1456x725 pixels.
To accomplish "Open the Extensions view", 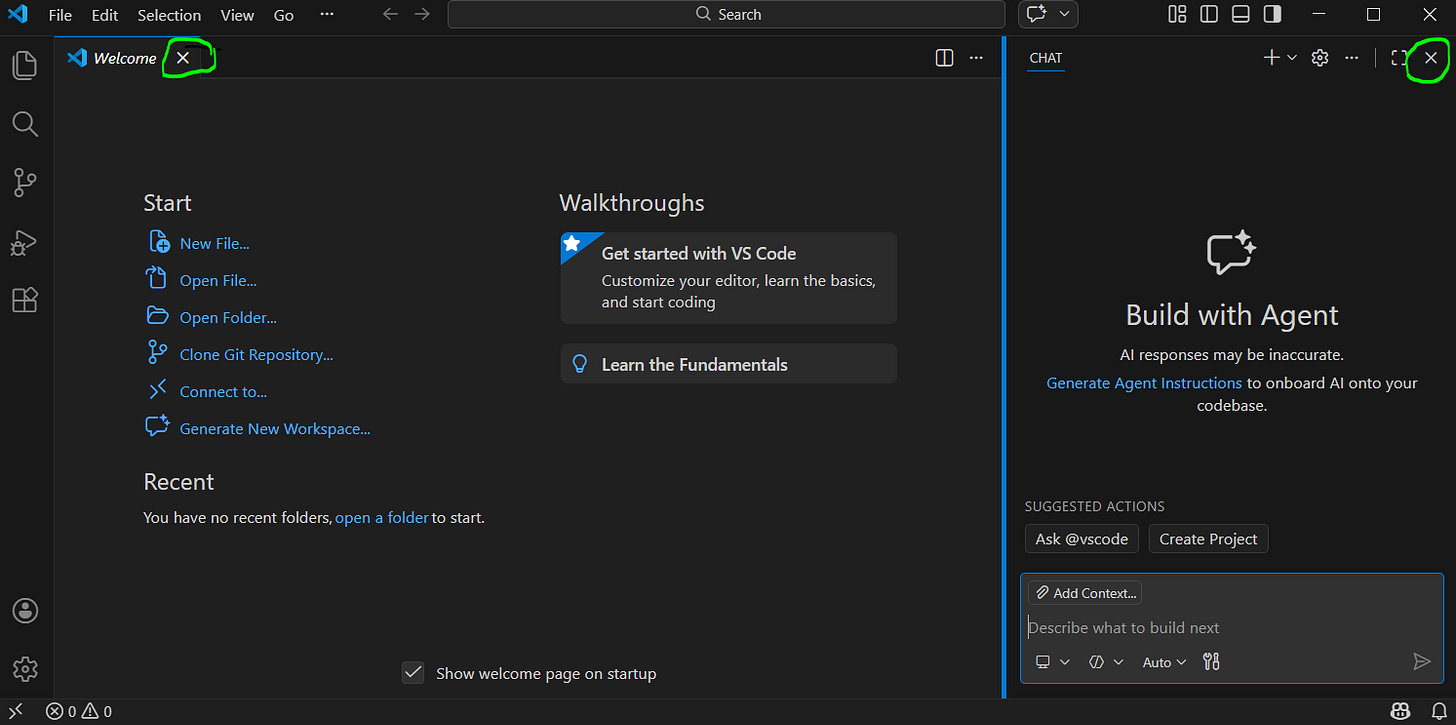I will click(x=25, y=300).
